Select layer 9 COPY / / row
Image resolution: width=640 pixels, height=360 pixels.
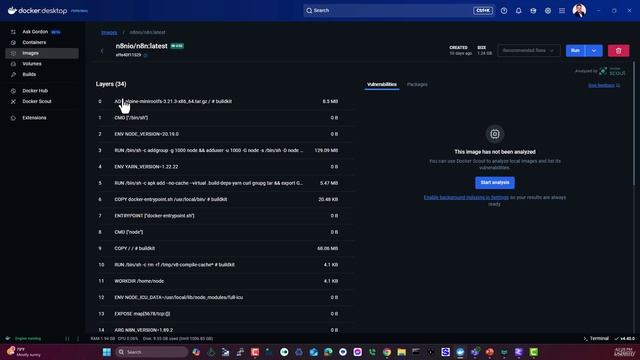point(224,248)
